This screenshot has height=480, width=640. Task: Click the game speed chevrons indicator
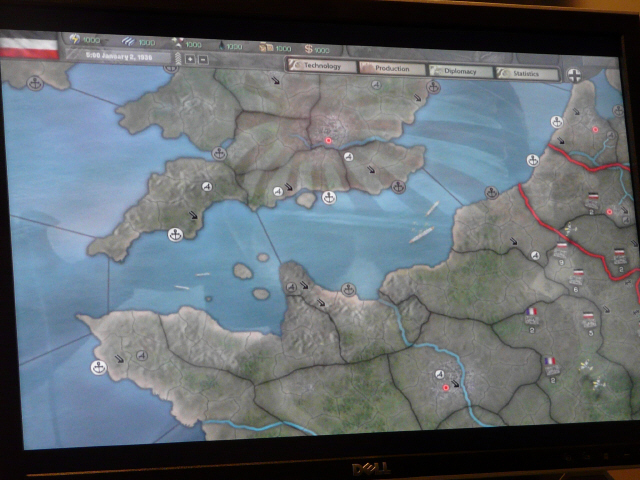tap(177, 58)
